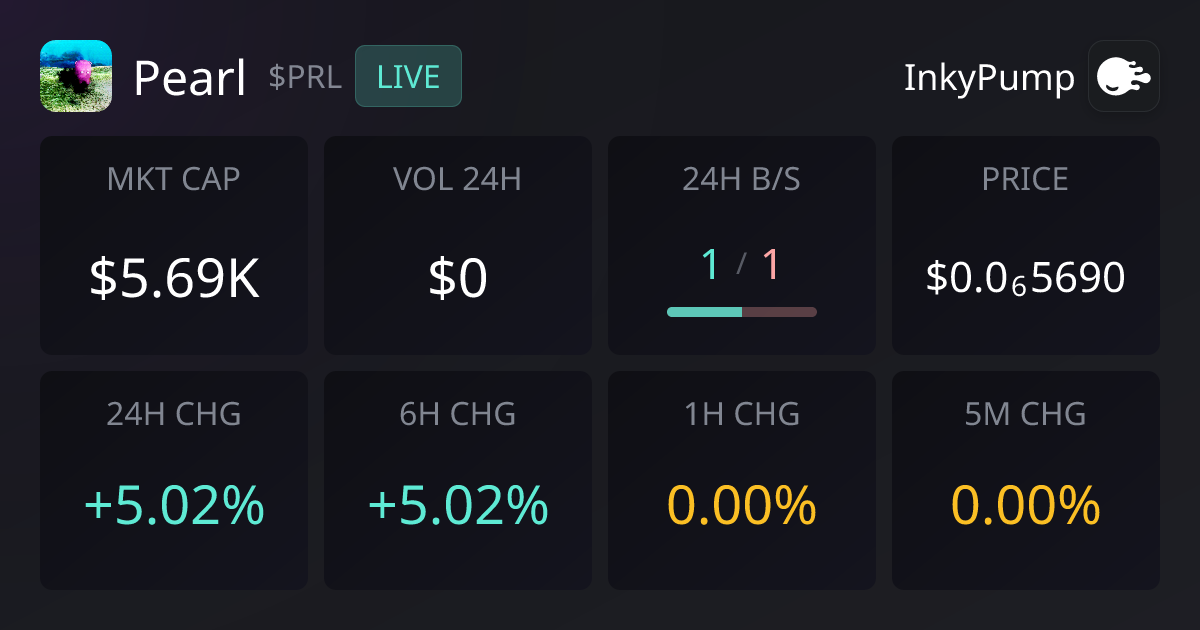Open the MKT CAP $5.69K card
Viewport: 1200px width, 630px height.
[x=174, y=245]
